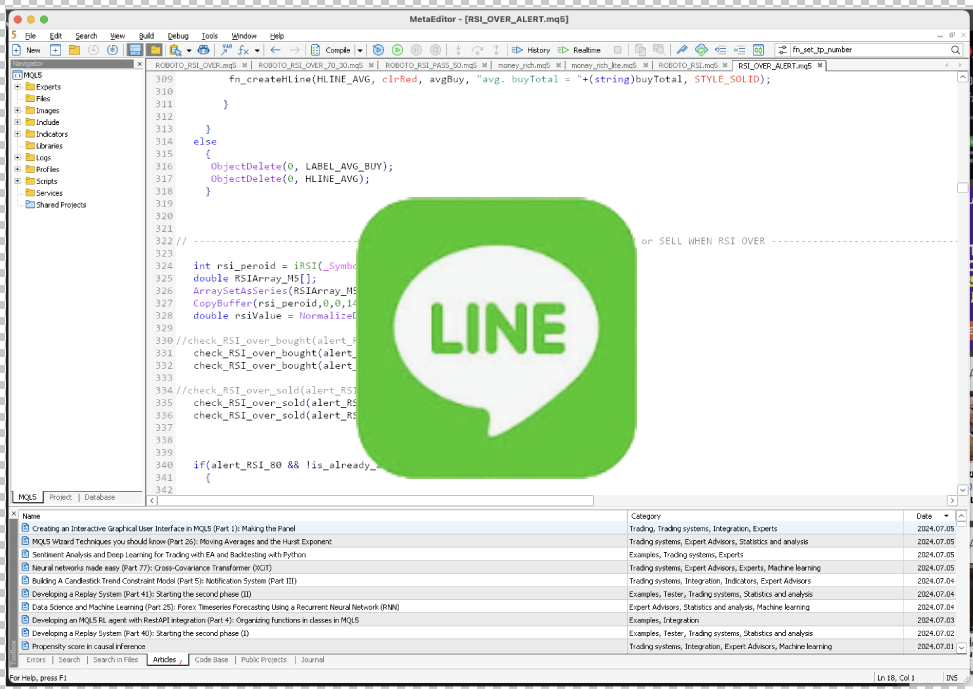Switch to money_rich.mq5 tab
Viewport: 973px width, 689px height.
coord(524,65)
